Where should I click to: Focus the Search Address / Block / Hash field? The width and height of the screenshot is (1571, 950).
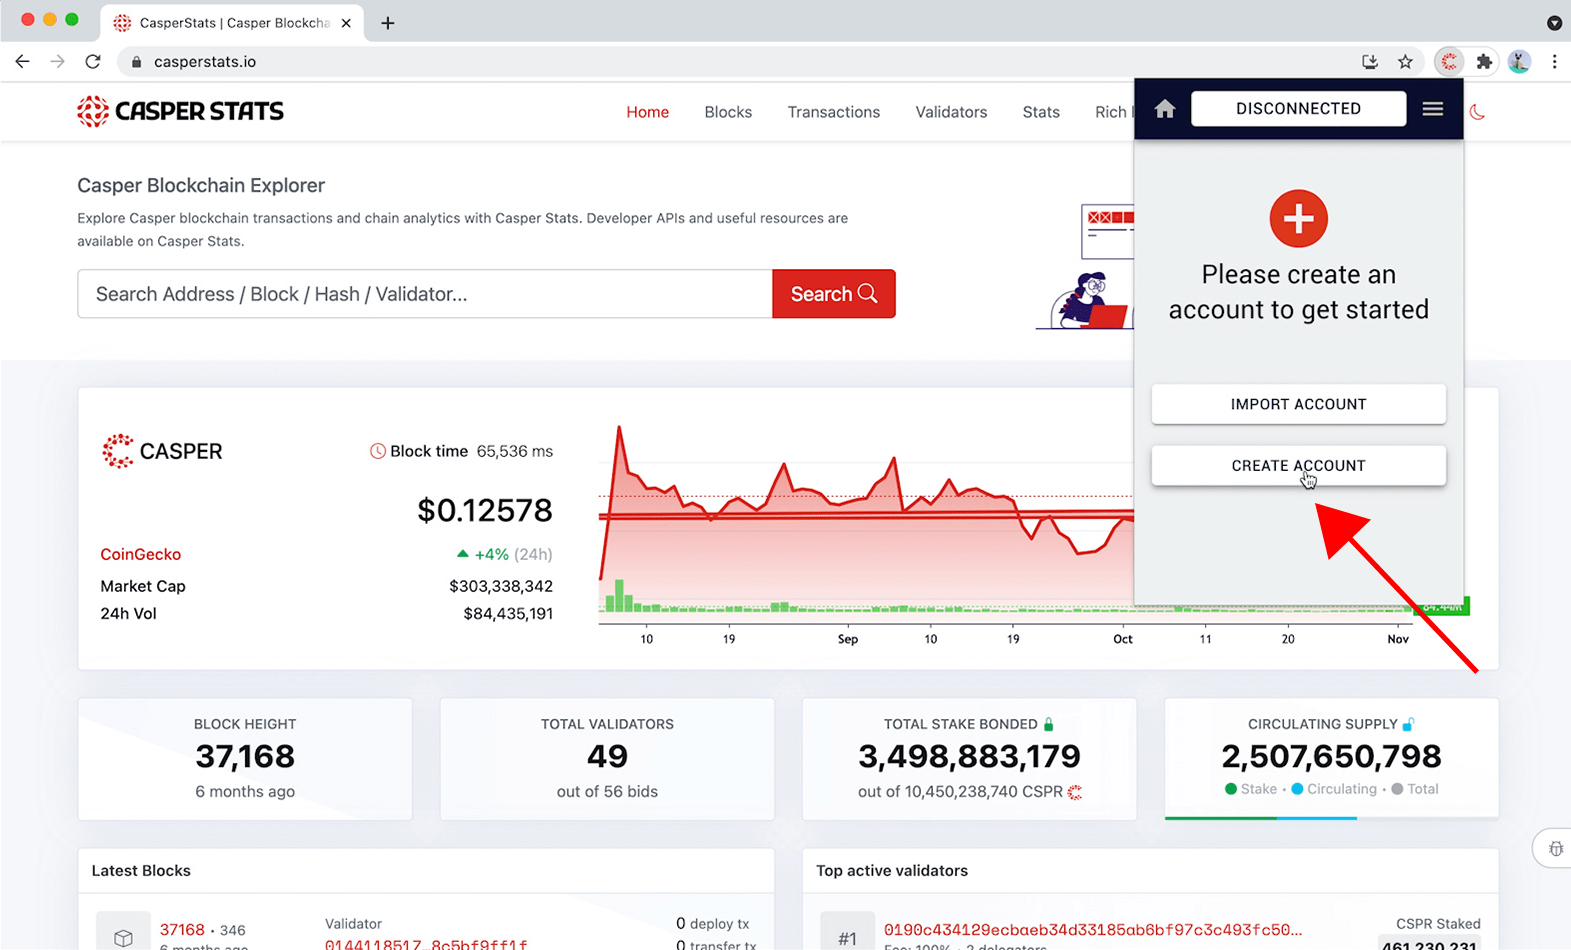pos(425,294)
